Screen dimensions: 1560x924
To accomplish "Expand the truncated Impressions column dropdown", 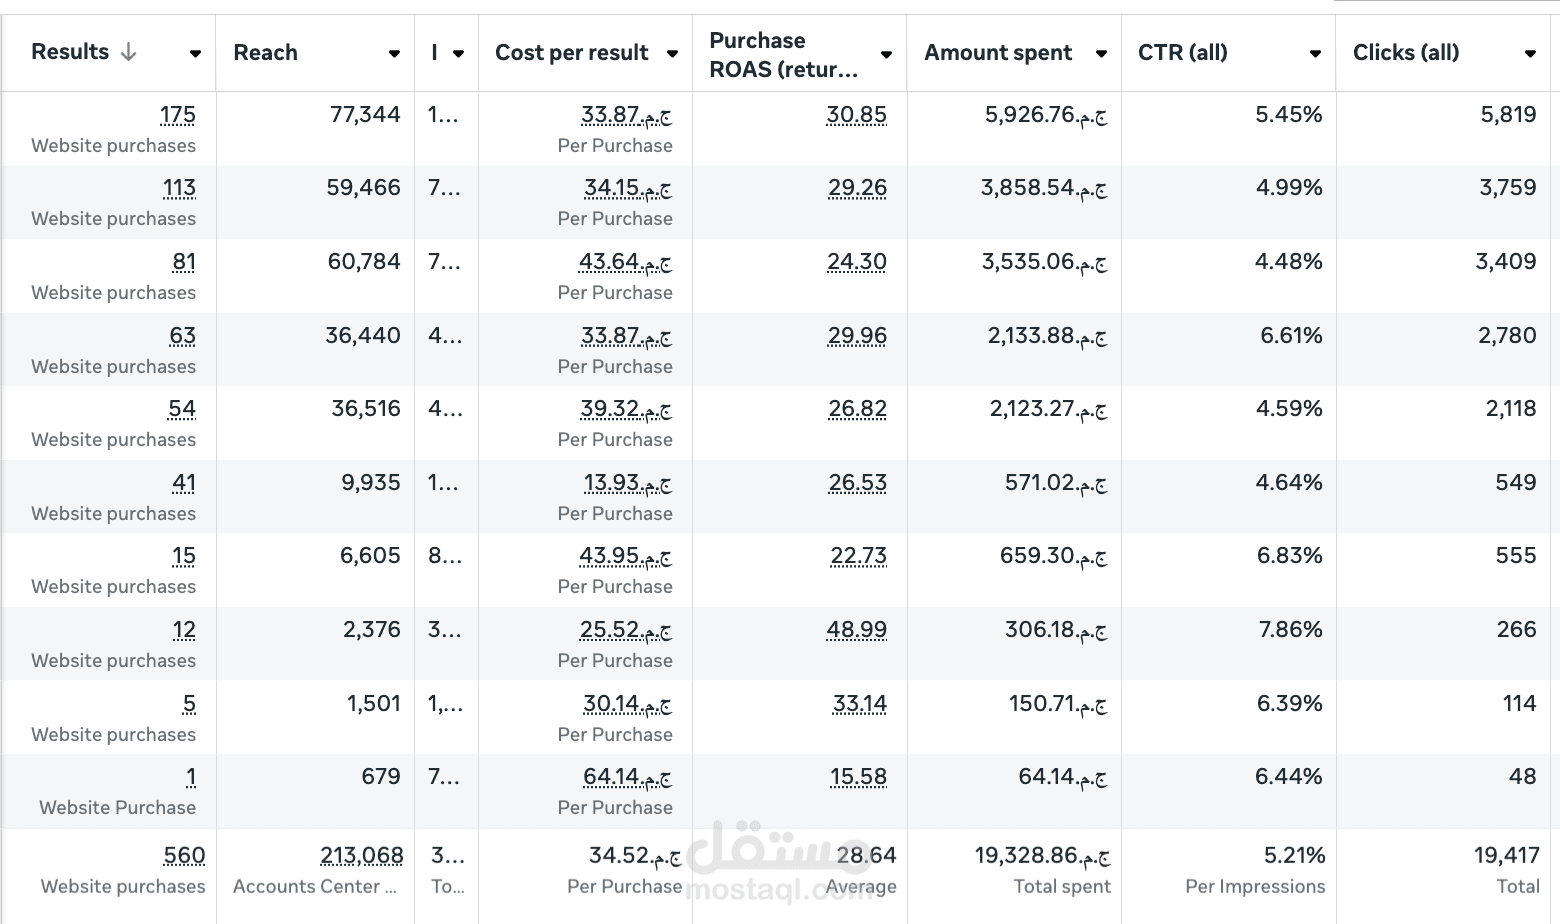I will tap(458, 54).
